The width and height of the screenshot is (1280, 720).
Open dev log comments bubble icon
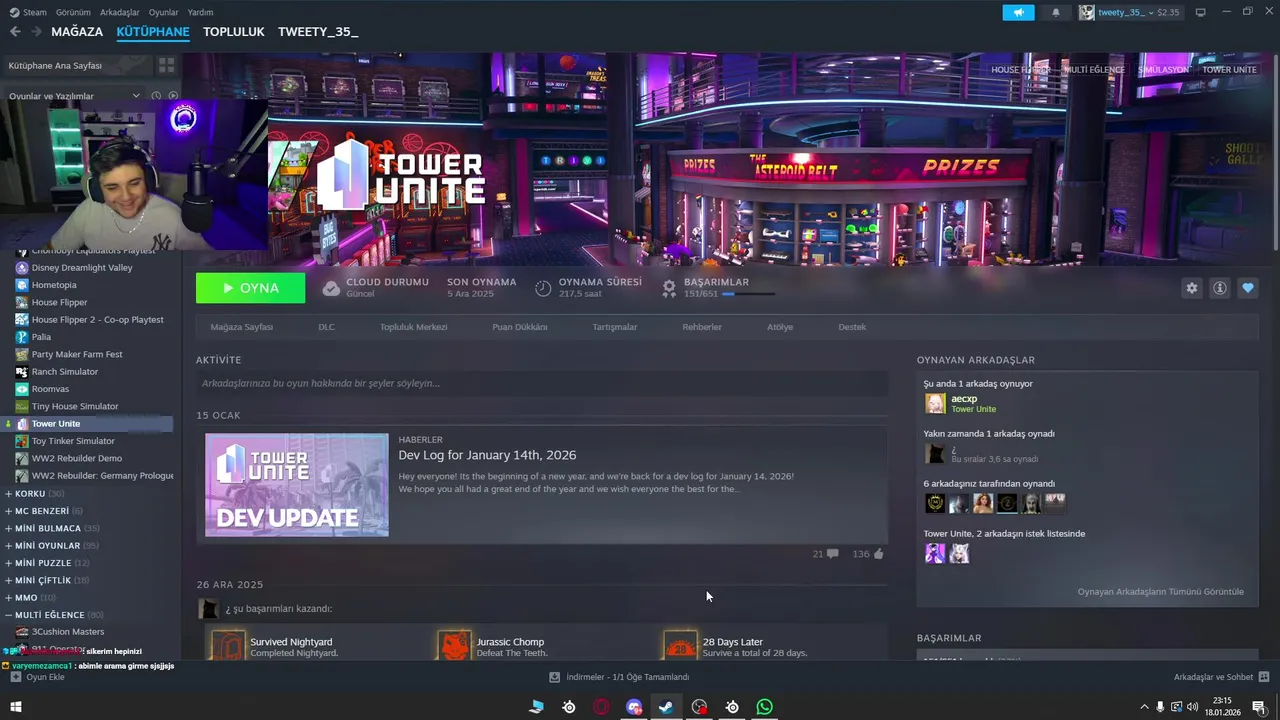833,553
